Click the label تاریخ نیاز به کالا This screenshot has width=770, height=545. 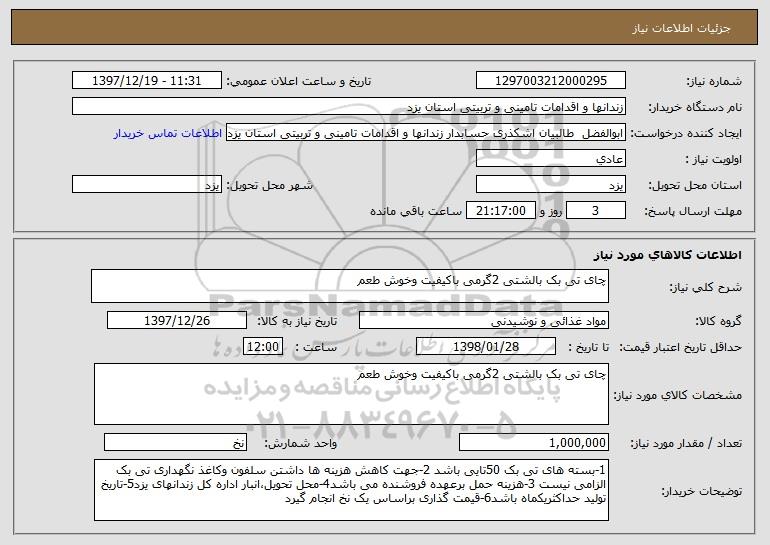pyautogui.click(x=297, y=321)
